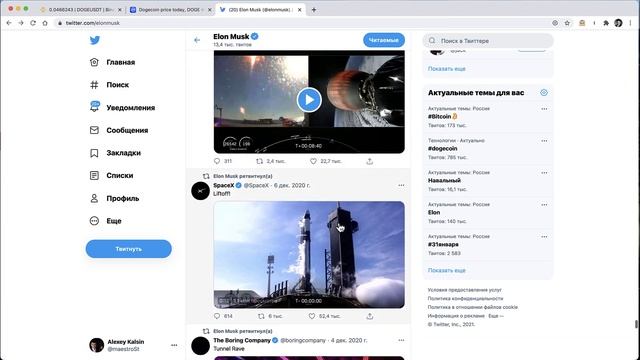640x360 pixels.
Task: Click browser back arrow
Action: (9, 23)
